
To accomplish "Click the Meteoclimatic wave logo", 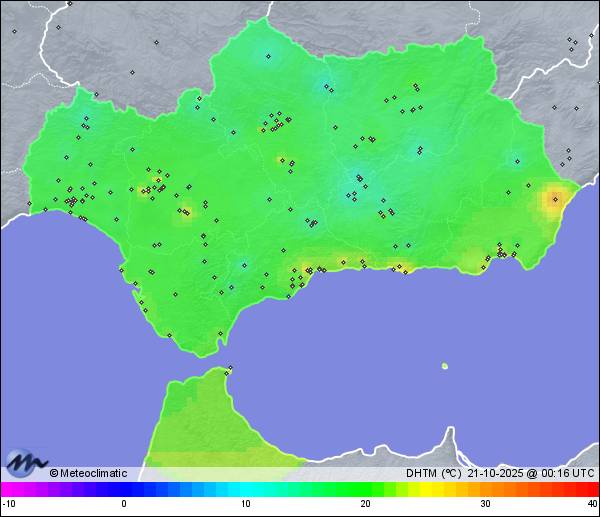I will 26,463.
